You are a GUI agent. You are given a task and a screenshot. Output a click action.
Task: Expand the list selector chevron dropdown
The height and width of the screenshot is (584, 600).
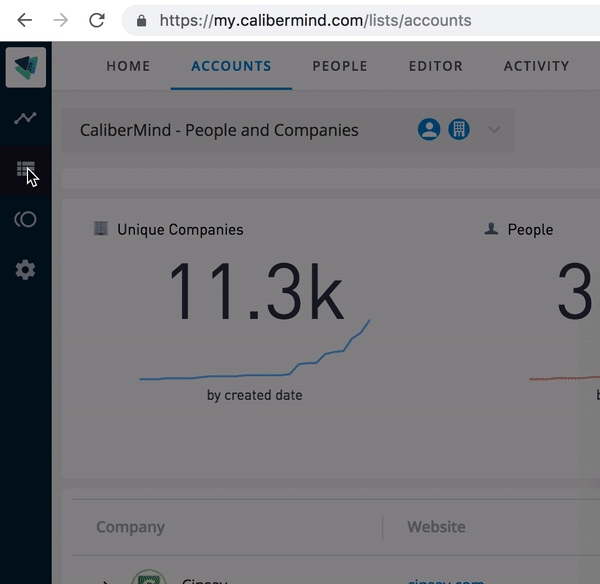click(494, 130)
